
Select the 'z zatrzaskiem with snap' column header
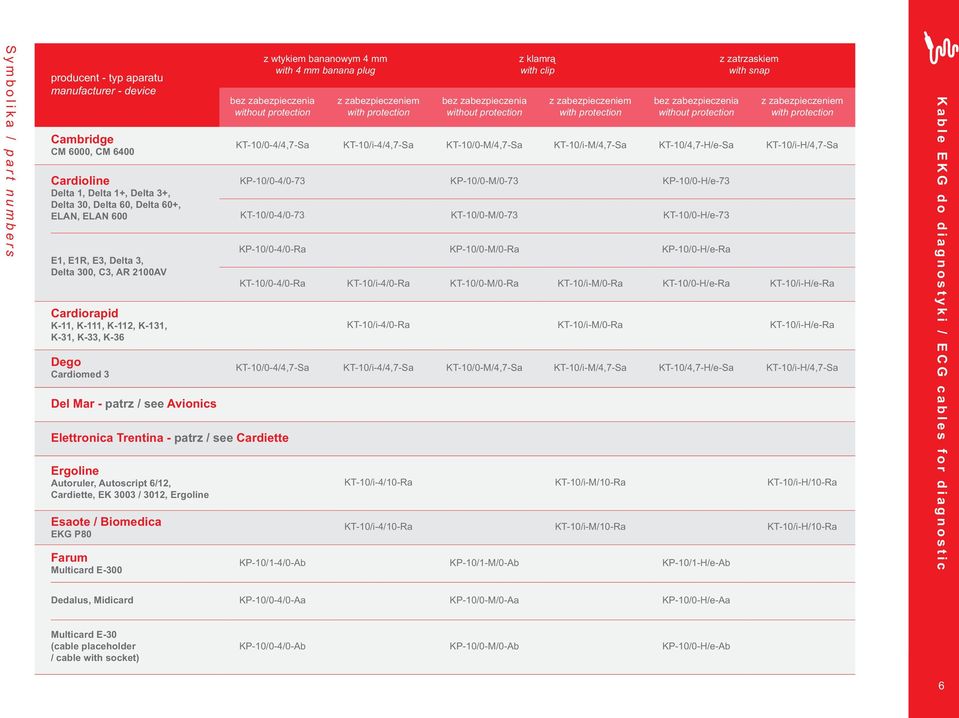click(749, 64)
